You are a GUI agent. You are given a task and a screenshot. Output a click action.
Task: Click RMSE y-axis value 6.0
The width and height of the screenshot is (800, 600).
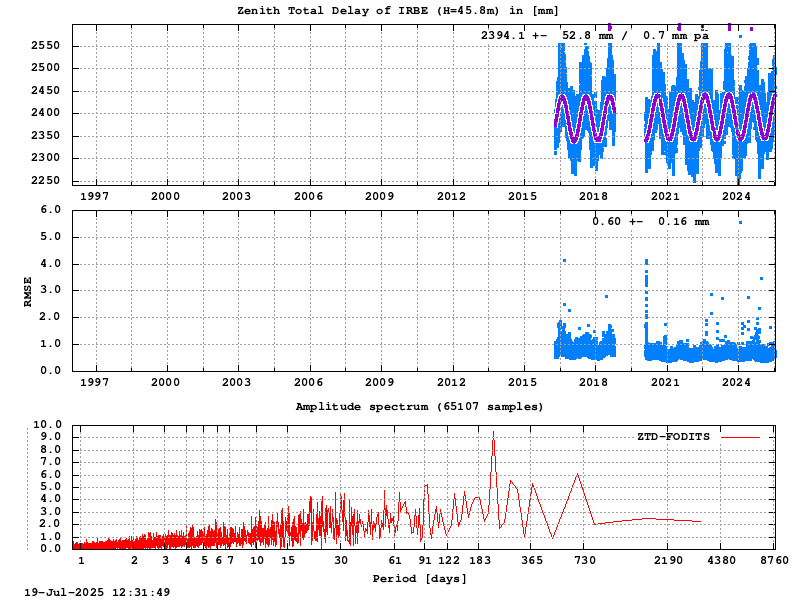tap(50, 210)
